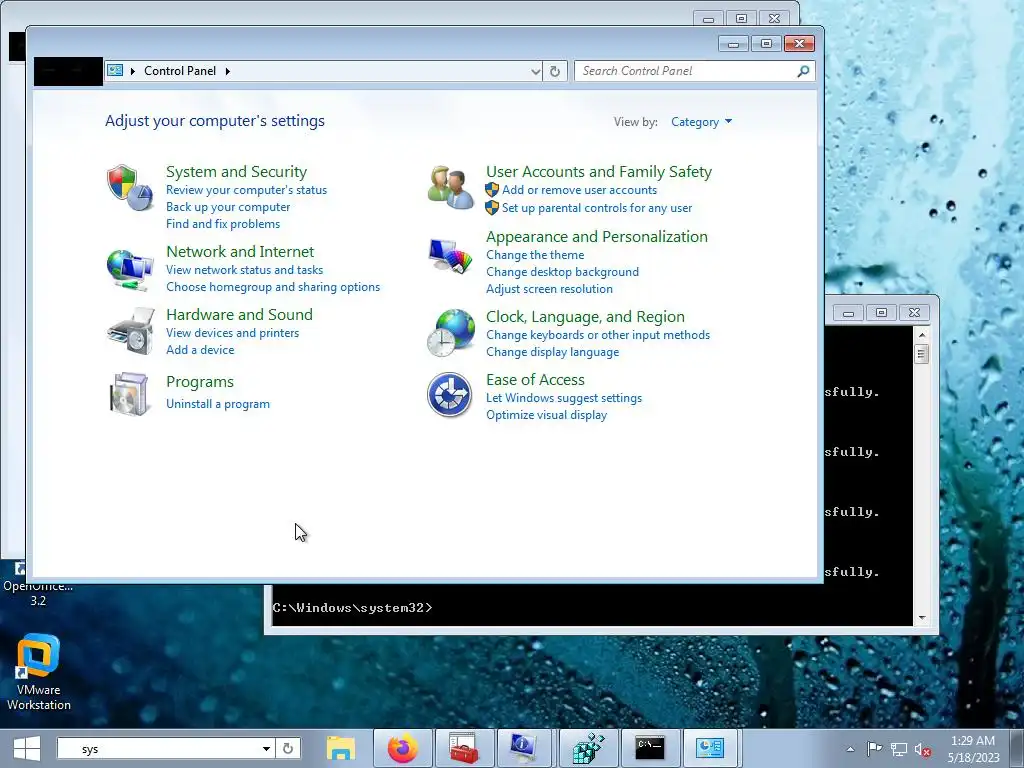1024x768 pixels.
Task: Click Change desktop background
Action: click(x=562, y=272)
